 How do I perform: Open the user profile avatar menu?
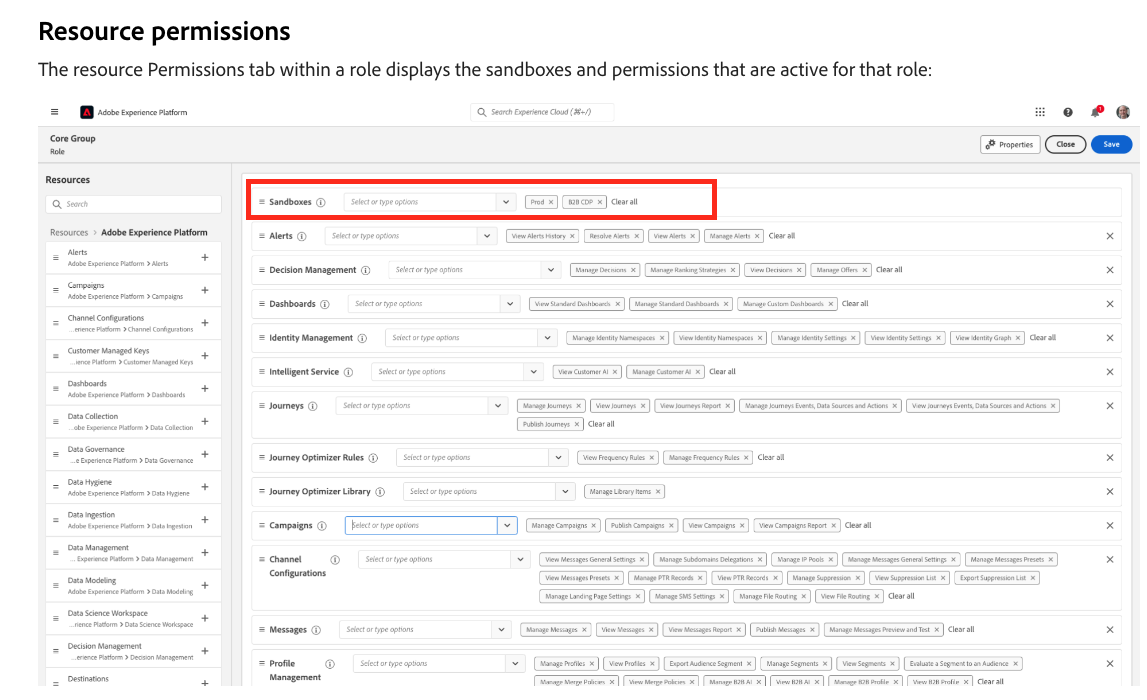1122,112
